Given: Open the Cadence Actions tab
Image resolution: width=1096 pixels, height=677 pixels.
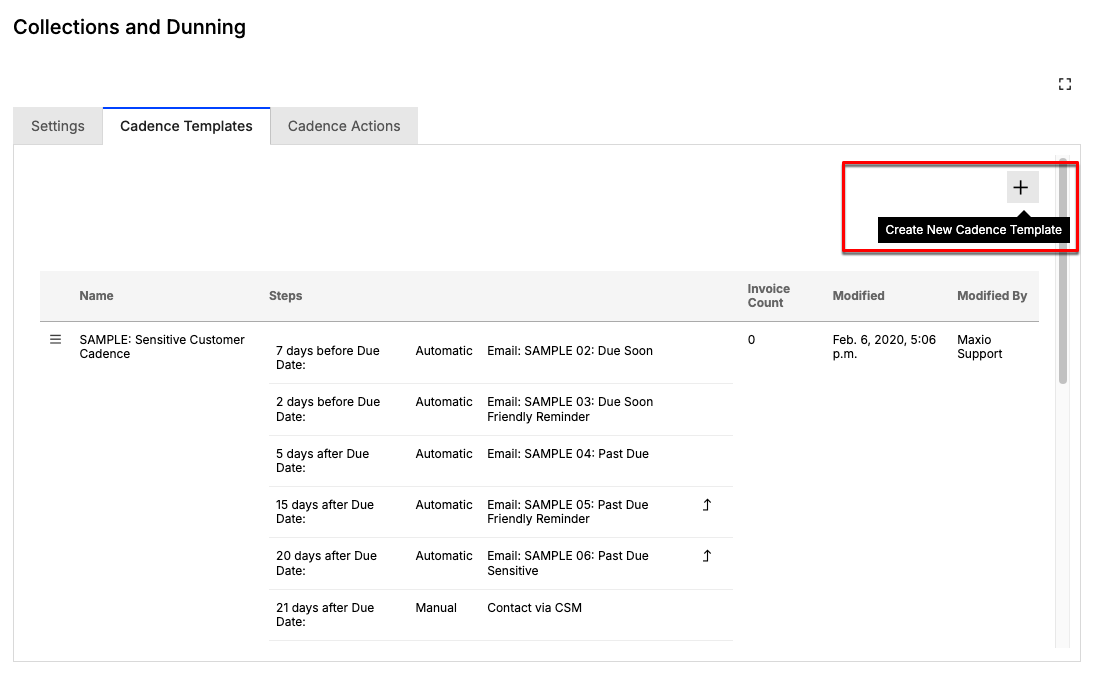Looking at the screenshot, I should point(344,126).
